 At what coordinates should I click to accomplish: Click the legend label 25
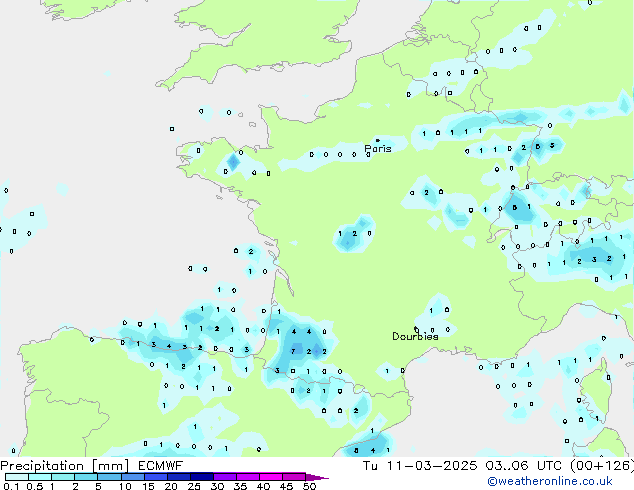click(x=194, y=486)
